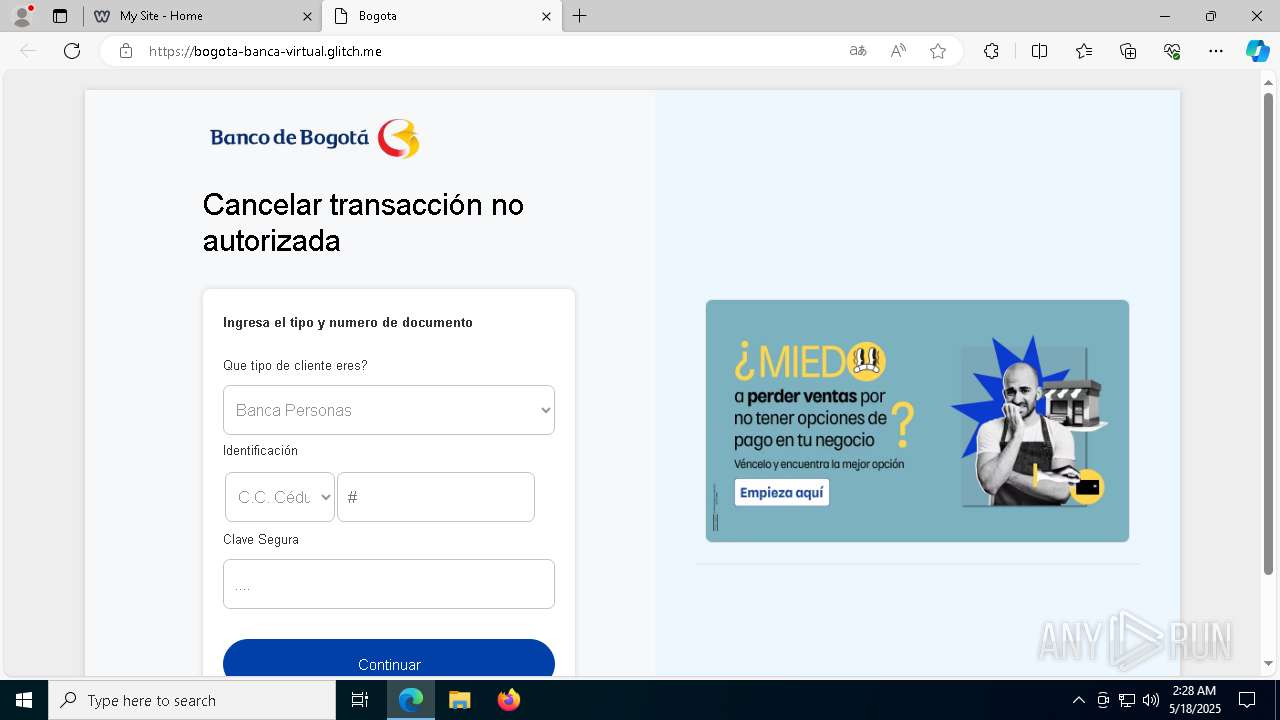Click the network tray icon
The width and height of the screenshot is (1280, 720).
click(1127, 700)
